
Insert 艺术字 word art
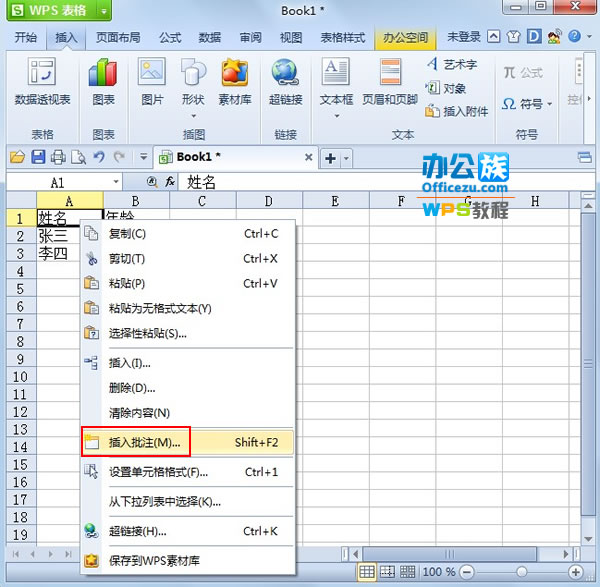(x=452, y=64)
